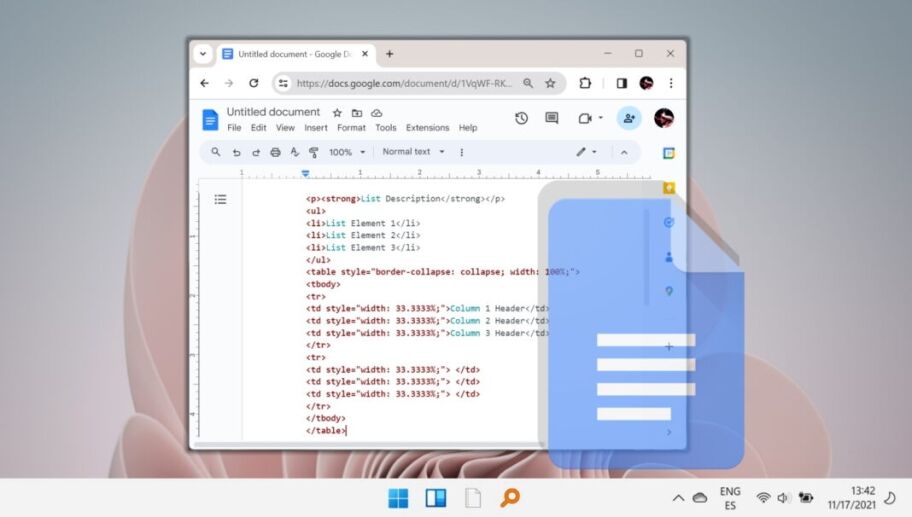The height and width of the screenshot is (517, 912).
Task: Open the Widgets taskbar icon
Action: click(x=436, y=498)
